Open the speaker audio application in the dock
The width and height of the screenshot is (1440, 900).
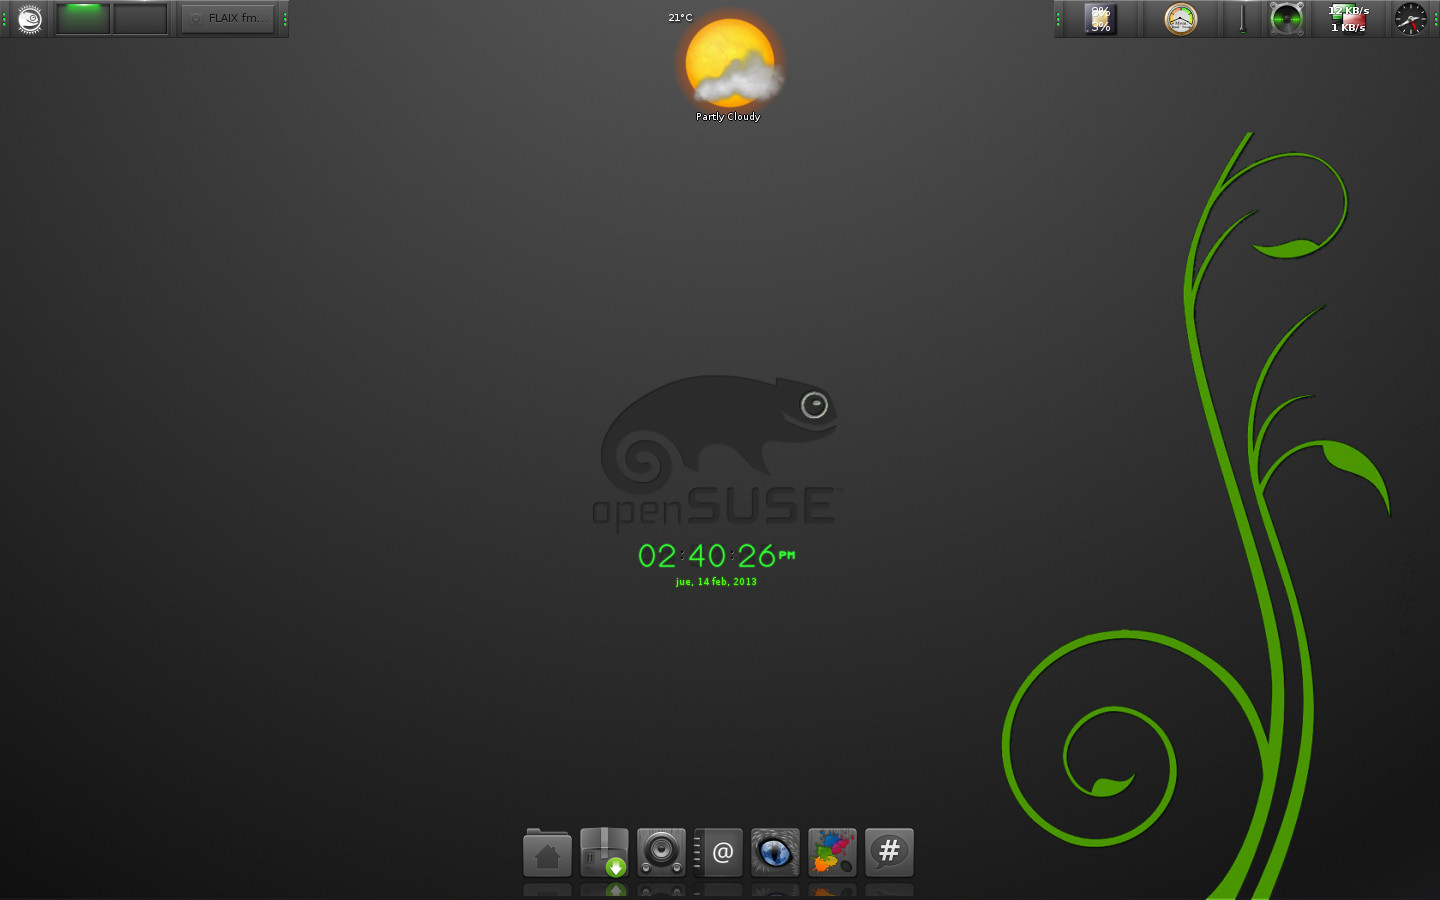pos(661,852)
